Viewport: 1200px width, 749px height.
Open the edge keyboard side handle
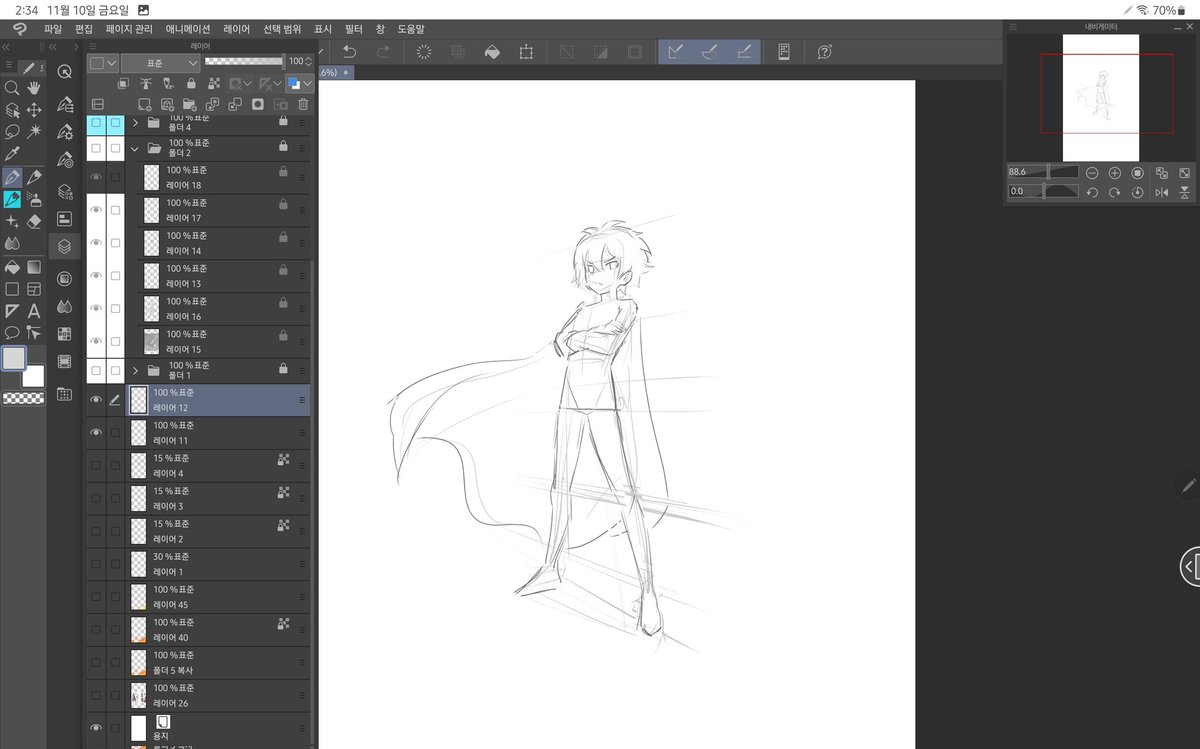[x=1190, y=566]
